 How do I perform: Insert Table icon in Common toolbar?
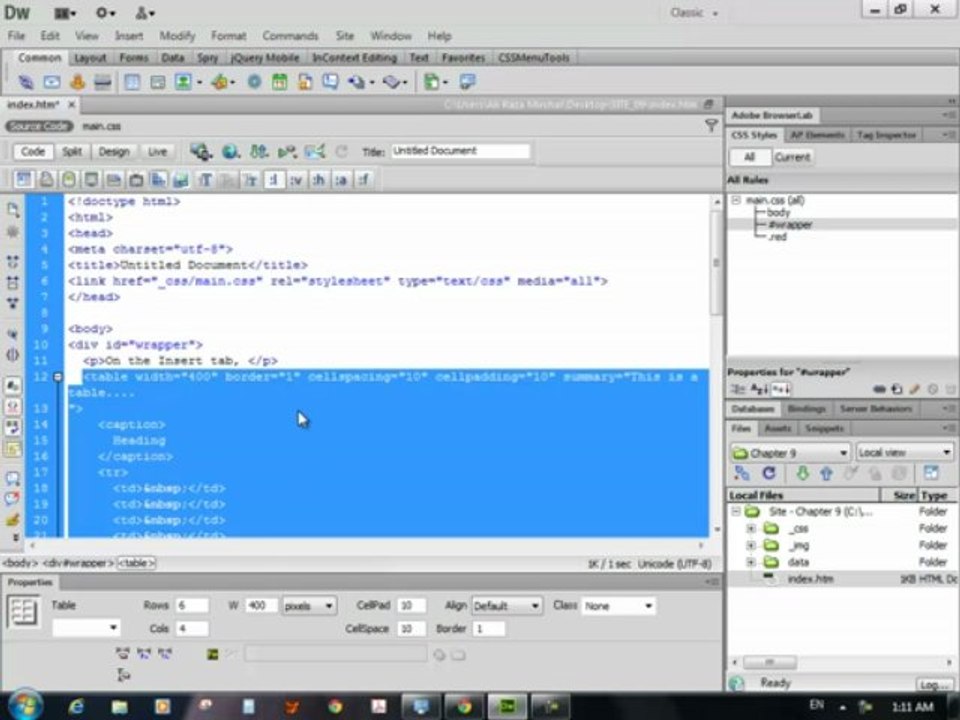[x=132, y=81]
